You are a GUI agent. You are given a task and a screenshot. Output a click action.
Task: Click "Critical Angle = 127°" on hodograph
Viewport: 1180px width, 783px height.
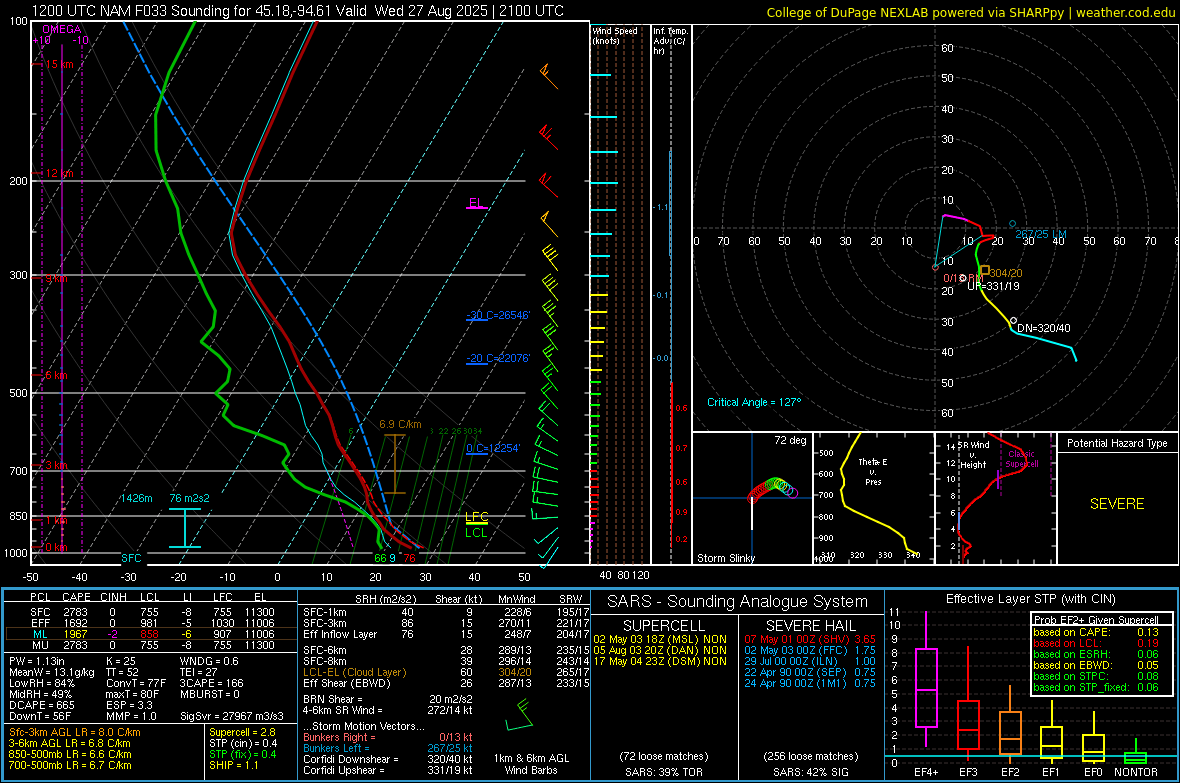point(754,402)
